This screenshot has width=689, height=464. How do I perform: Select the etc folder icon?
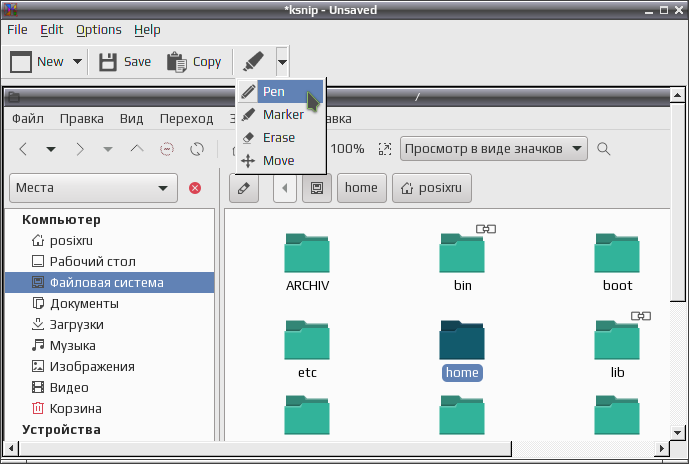pos(307,340)
